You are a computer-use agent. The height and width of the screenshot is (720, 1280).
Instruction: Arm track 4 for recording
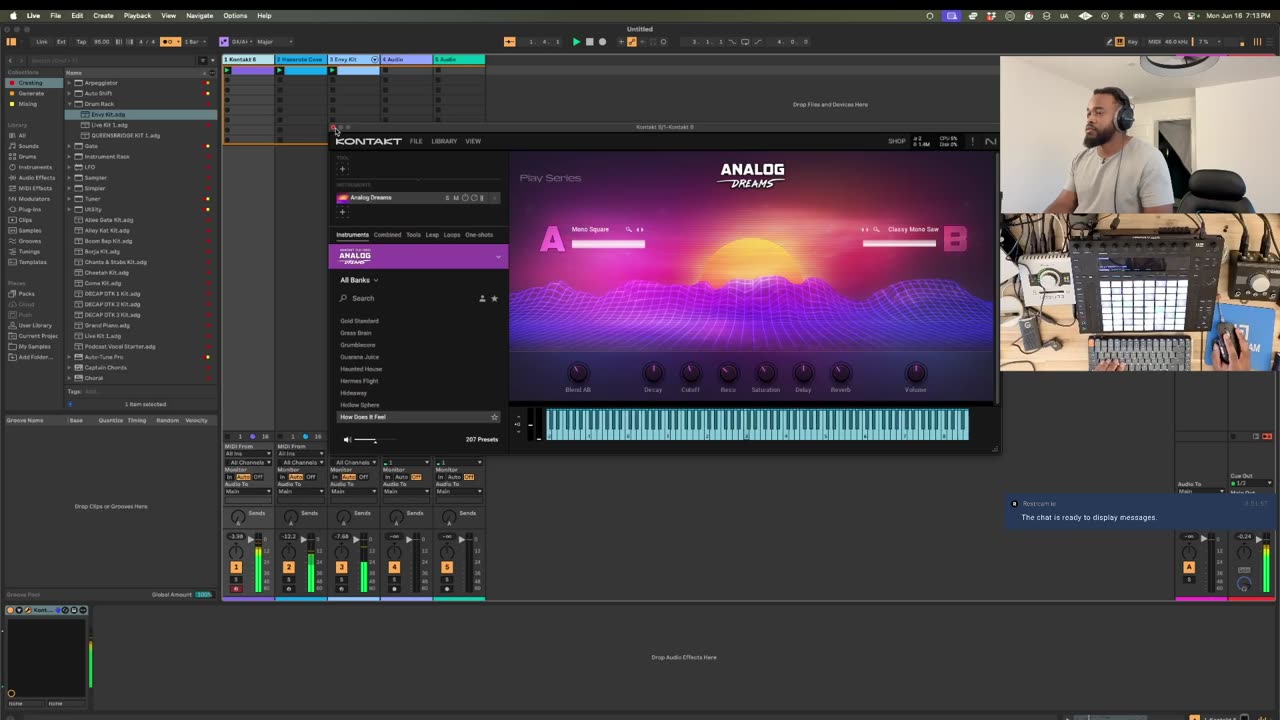394,589
